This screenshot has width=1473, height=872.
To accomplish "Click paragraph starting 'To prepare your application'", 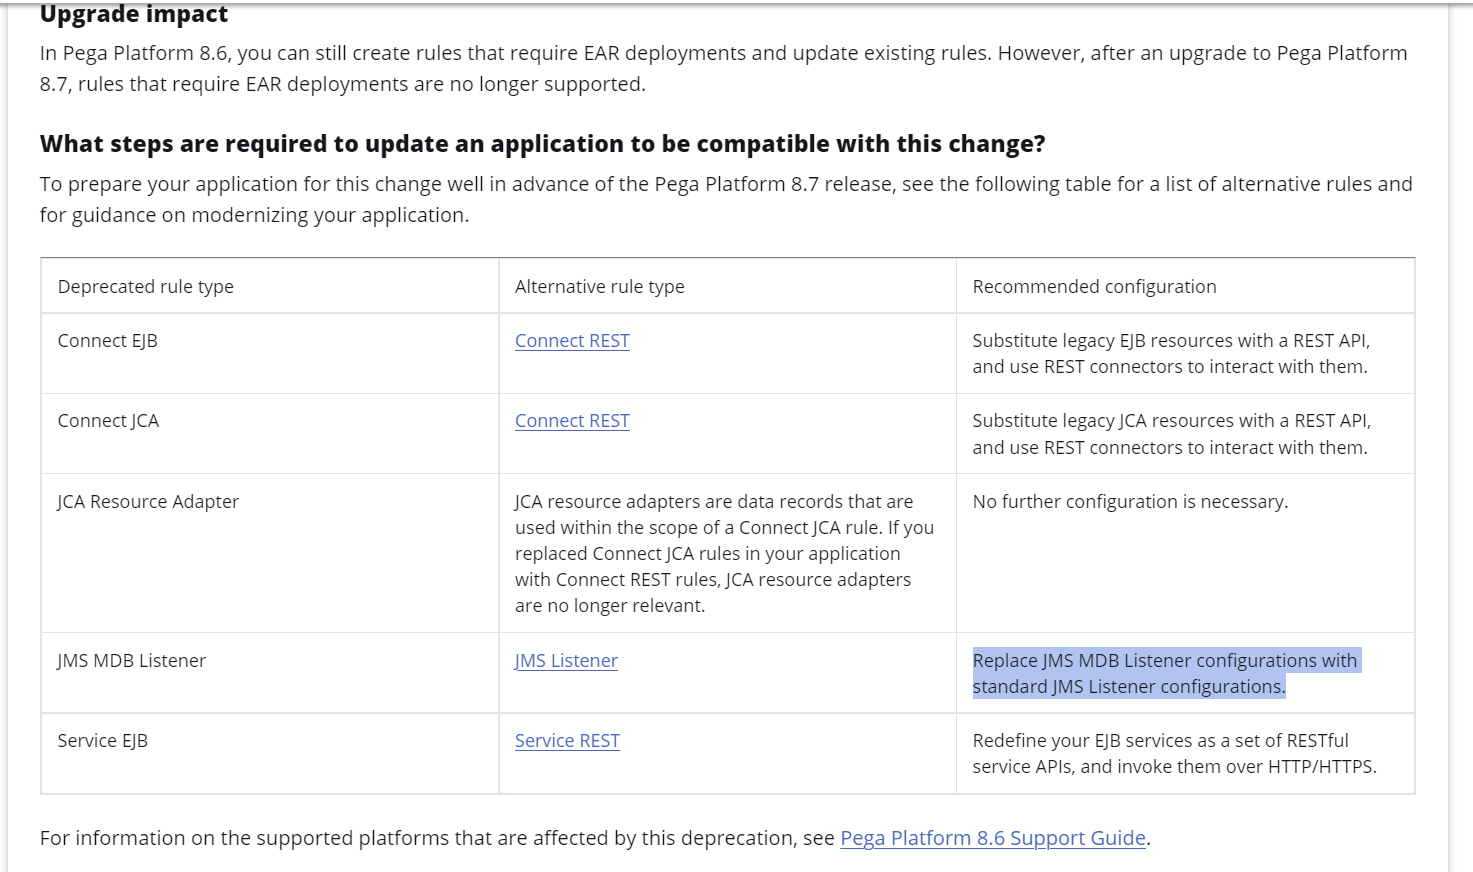I will point(726,200).
